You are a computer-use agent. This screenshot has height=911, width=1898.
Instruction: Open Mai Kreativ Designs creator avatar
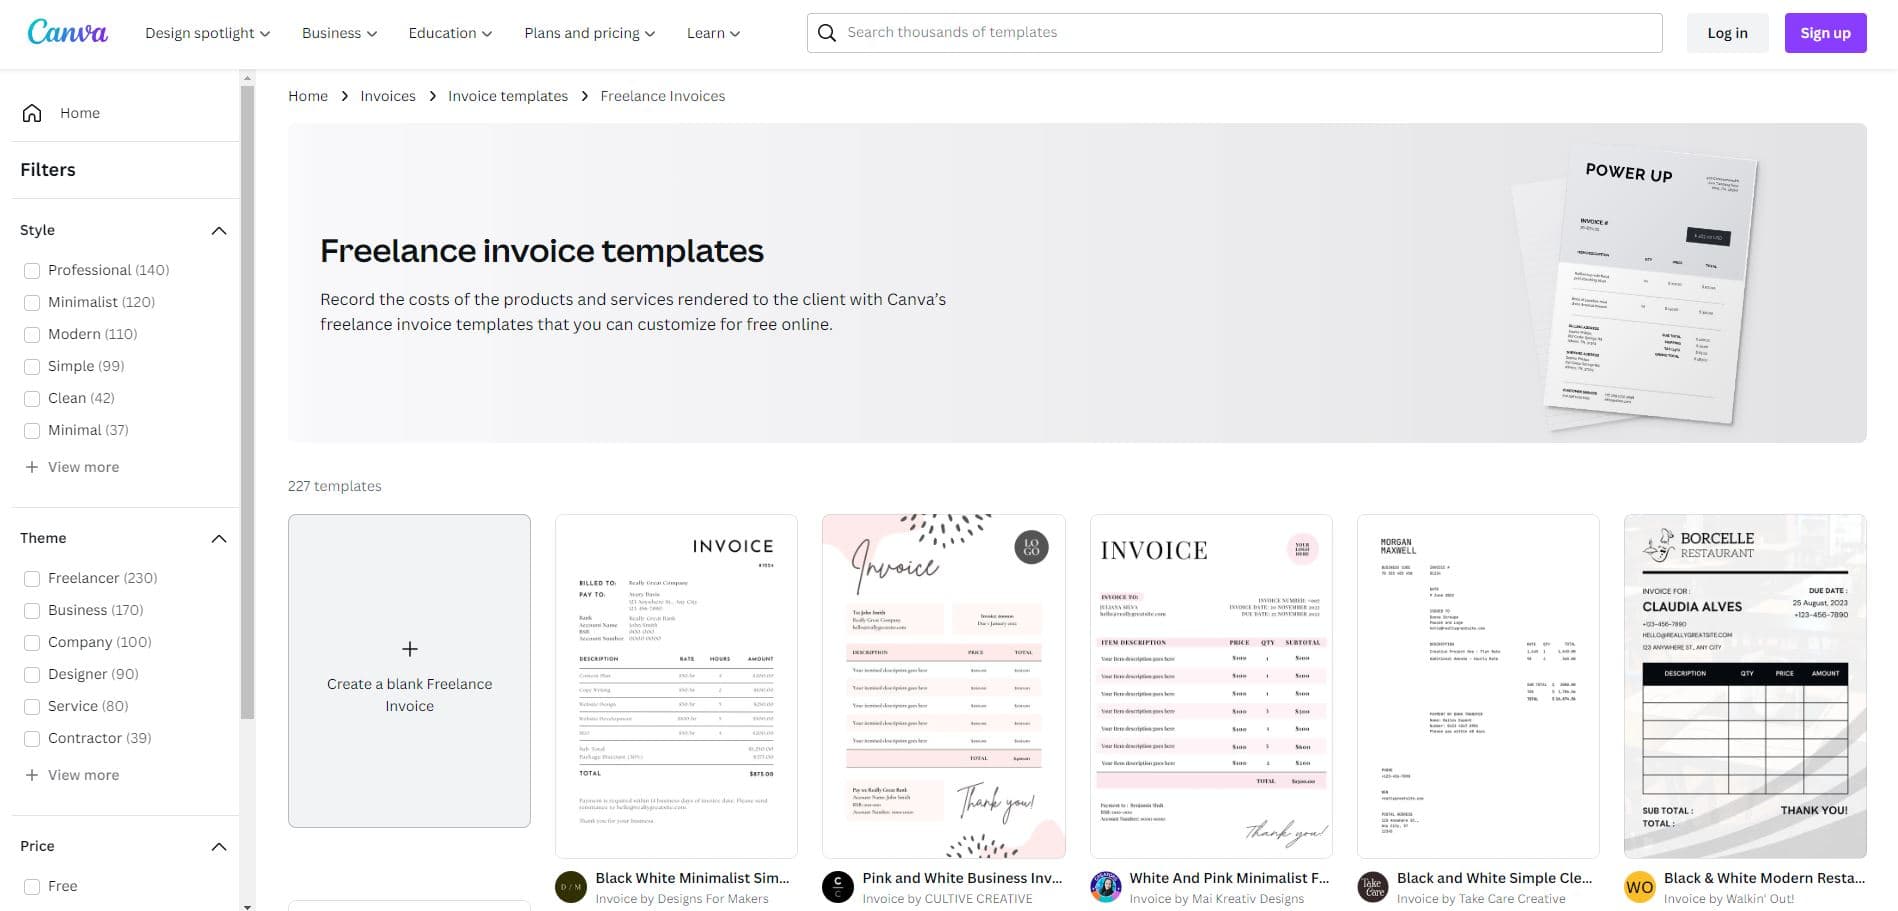tap(1105, 887)
